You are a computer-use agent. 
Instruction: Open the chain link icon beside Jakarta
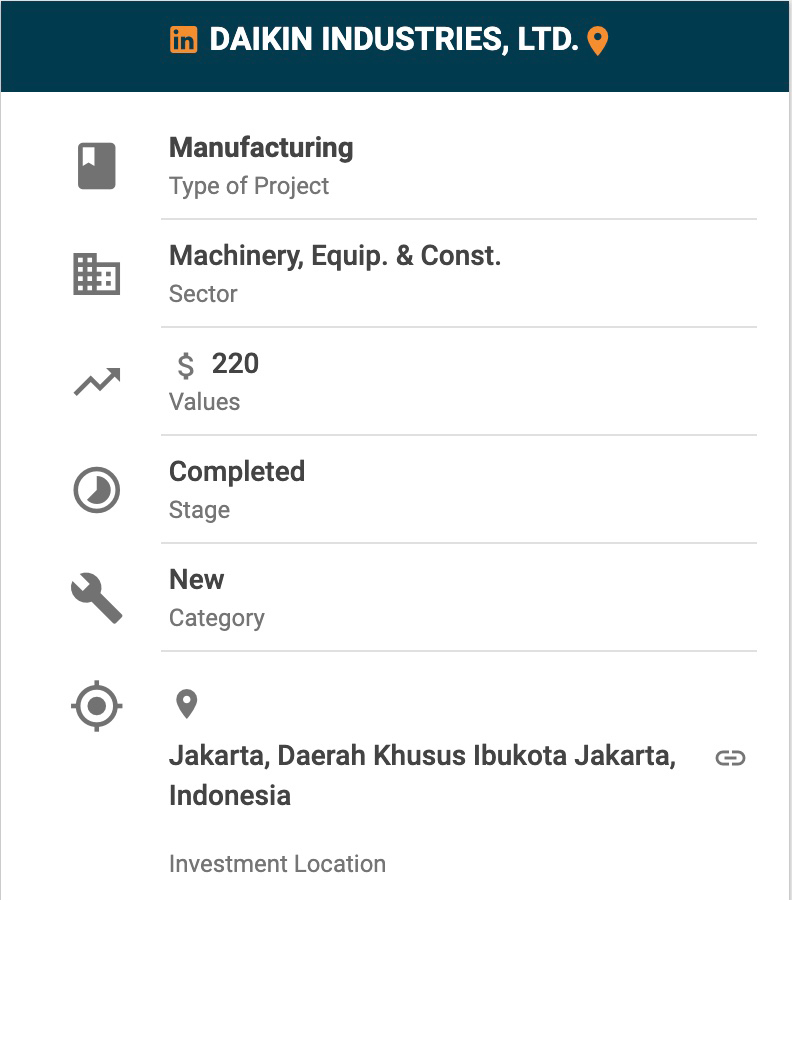point(730,758)
